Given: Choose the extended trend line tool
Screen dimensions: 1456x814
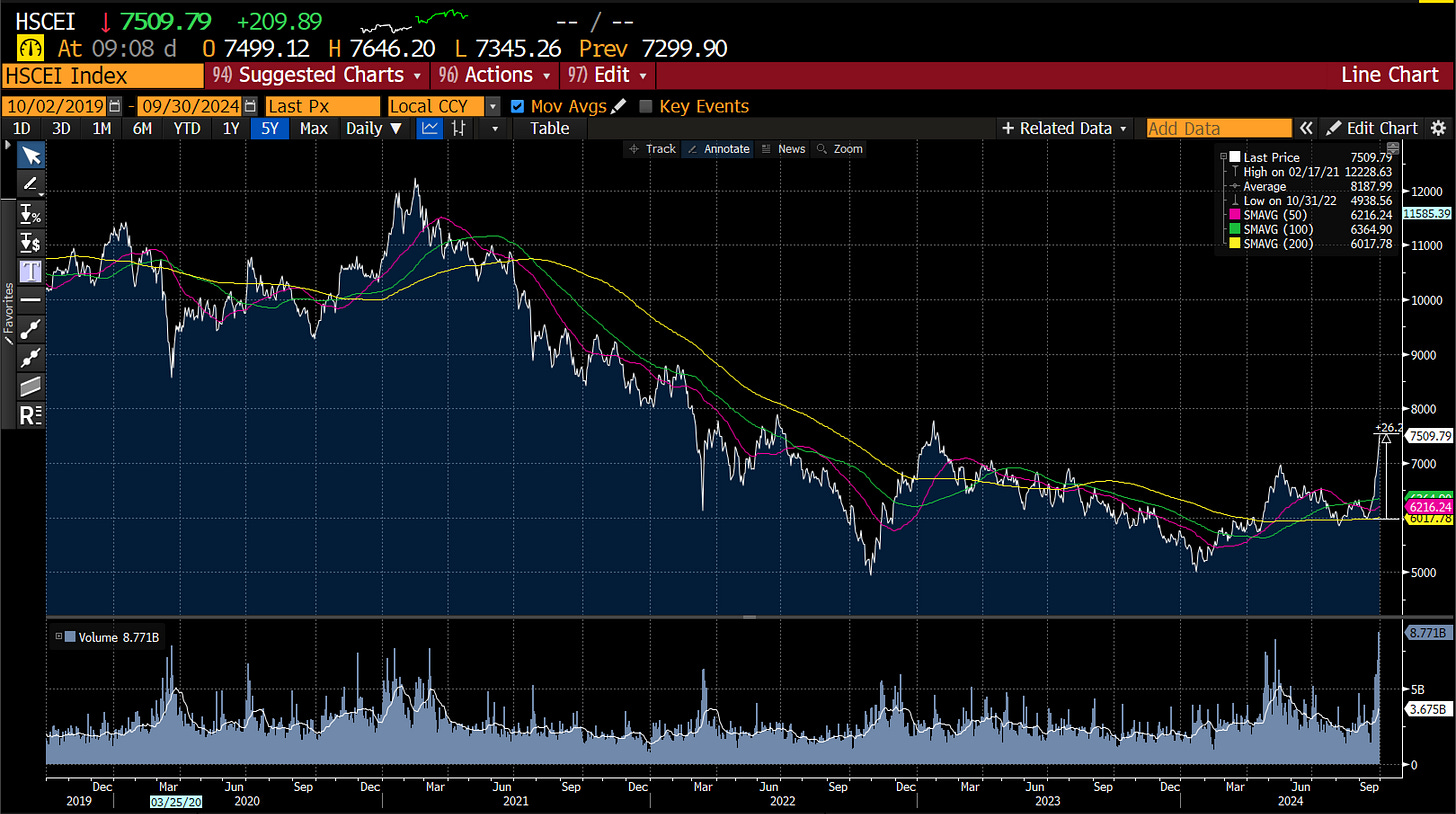Looking at the screenshot, I should (x=31, y=357).
